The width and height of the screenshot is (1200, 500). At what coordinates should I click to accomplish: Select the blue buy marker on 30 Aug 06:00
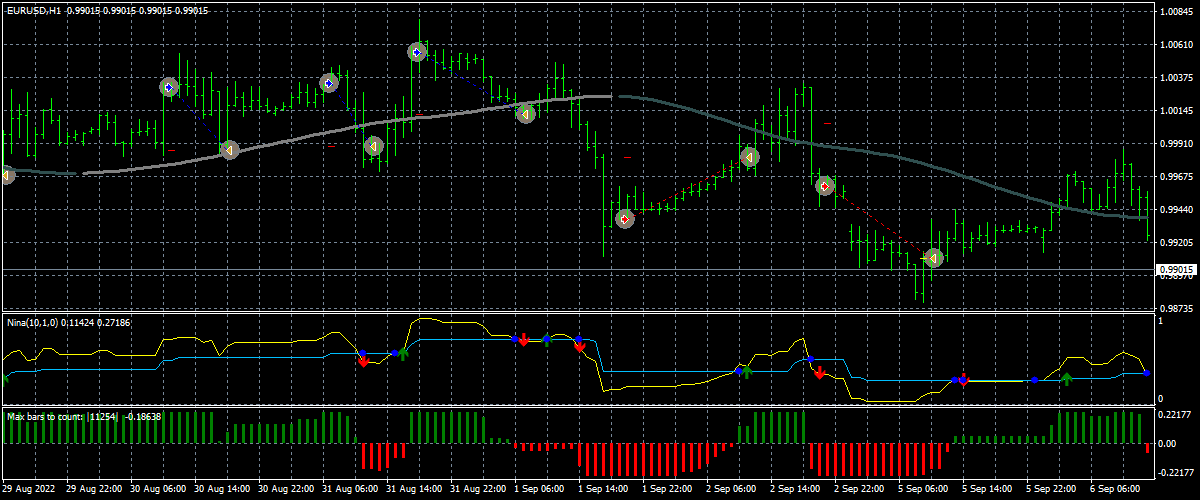click(168, 88)
